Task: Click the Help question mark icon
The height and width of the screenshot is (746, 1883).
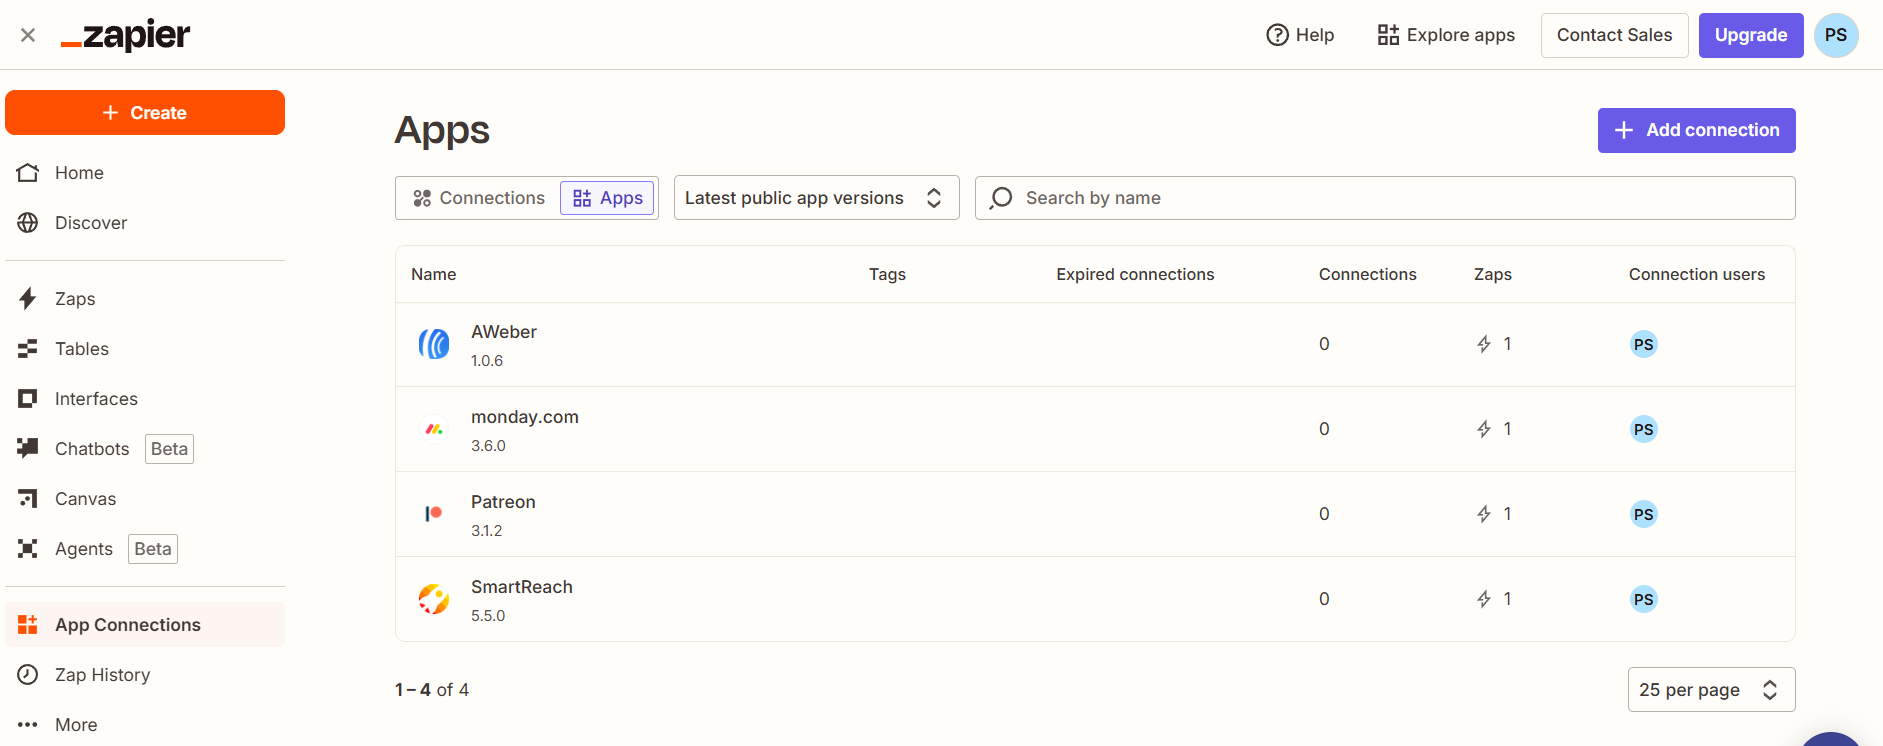Action: pyautogui.click(x=1277, y=35)
